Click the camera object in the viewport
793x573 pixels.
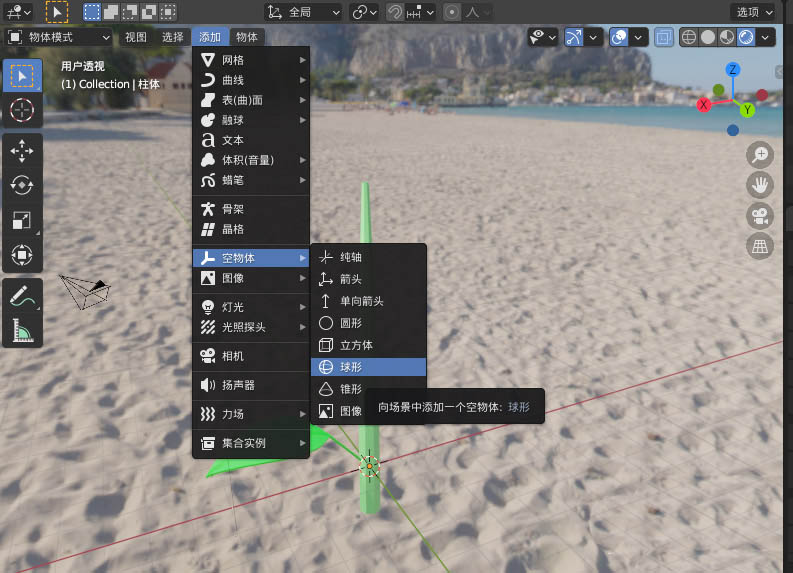[x=84, y=291]
